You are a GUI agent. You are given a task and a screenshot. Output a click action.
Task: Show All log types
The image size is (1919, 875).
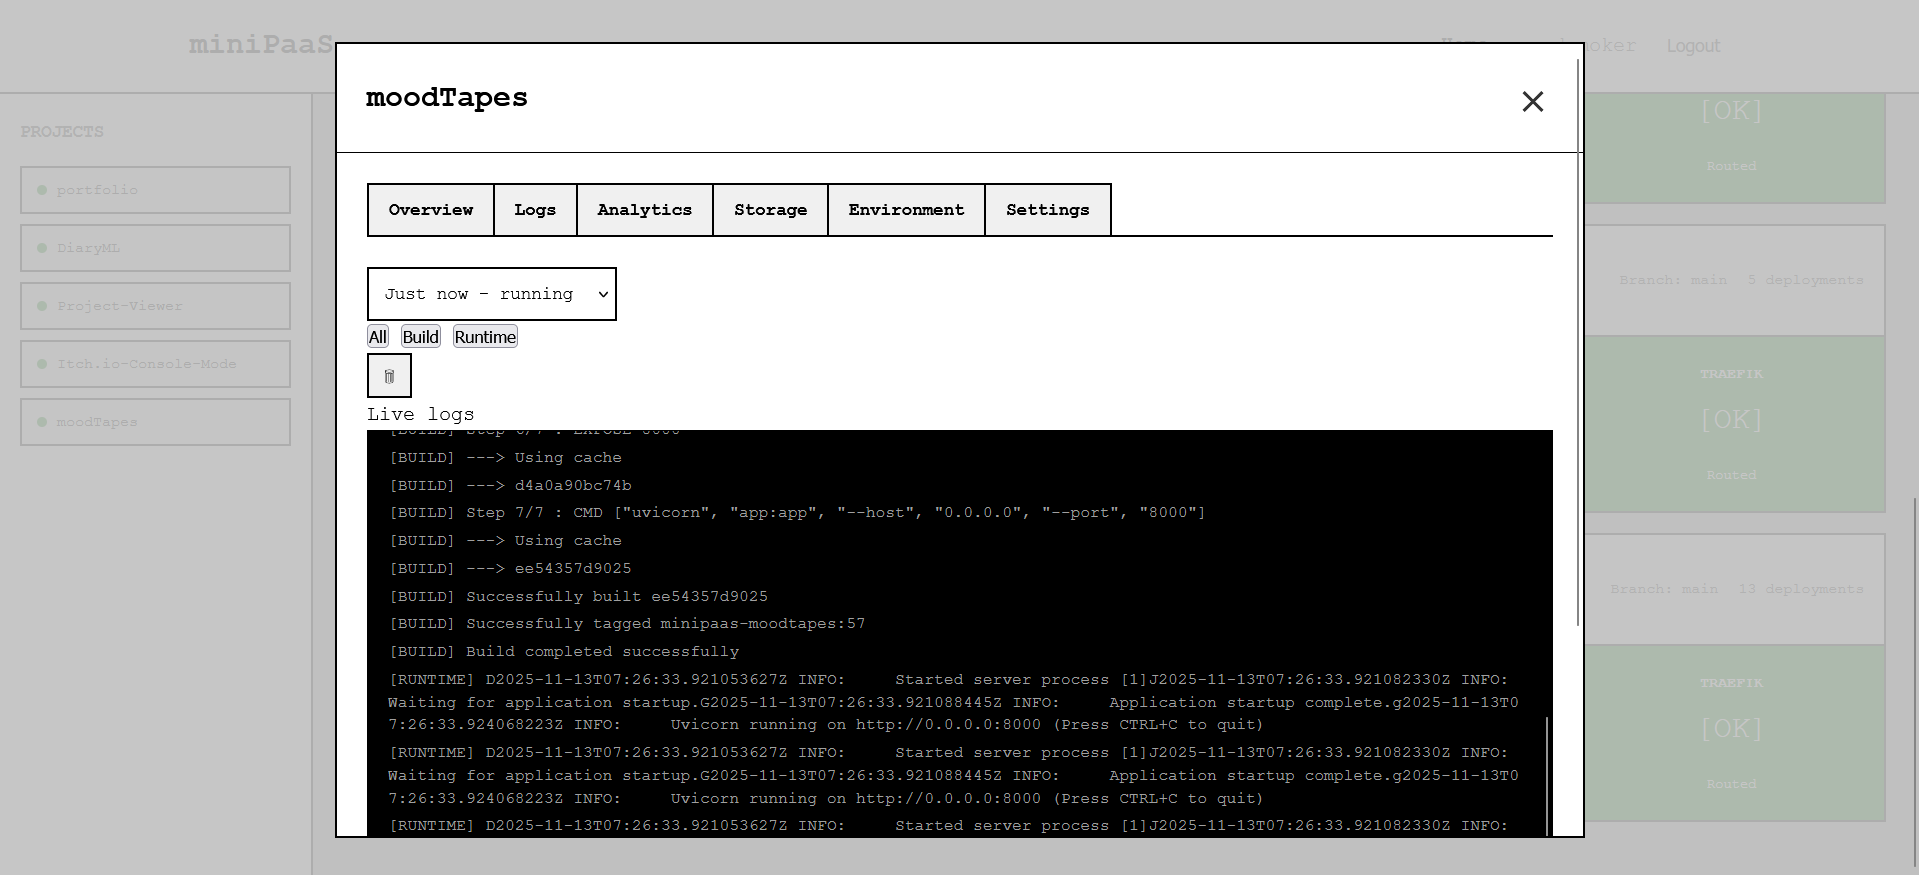(x=378, y=337)
